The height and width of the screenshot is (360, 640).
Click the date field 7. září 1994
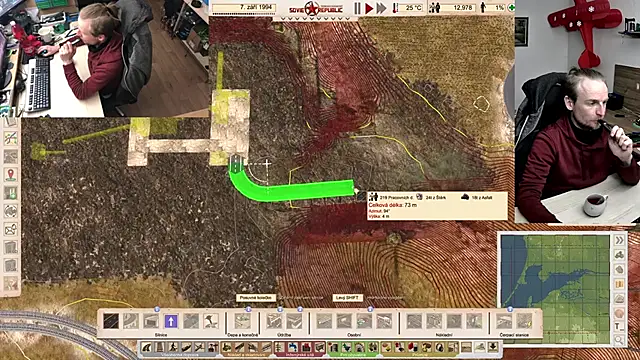244,8
